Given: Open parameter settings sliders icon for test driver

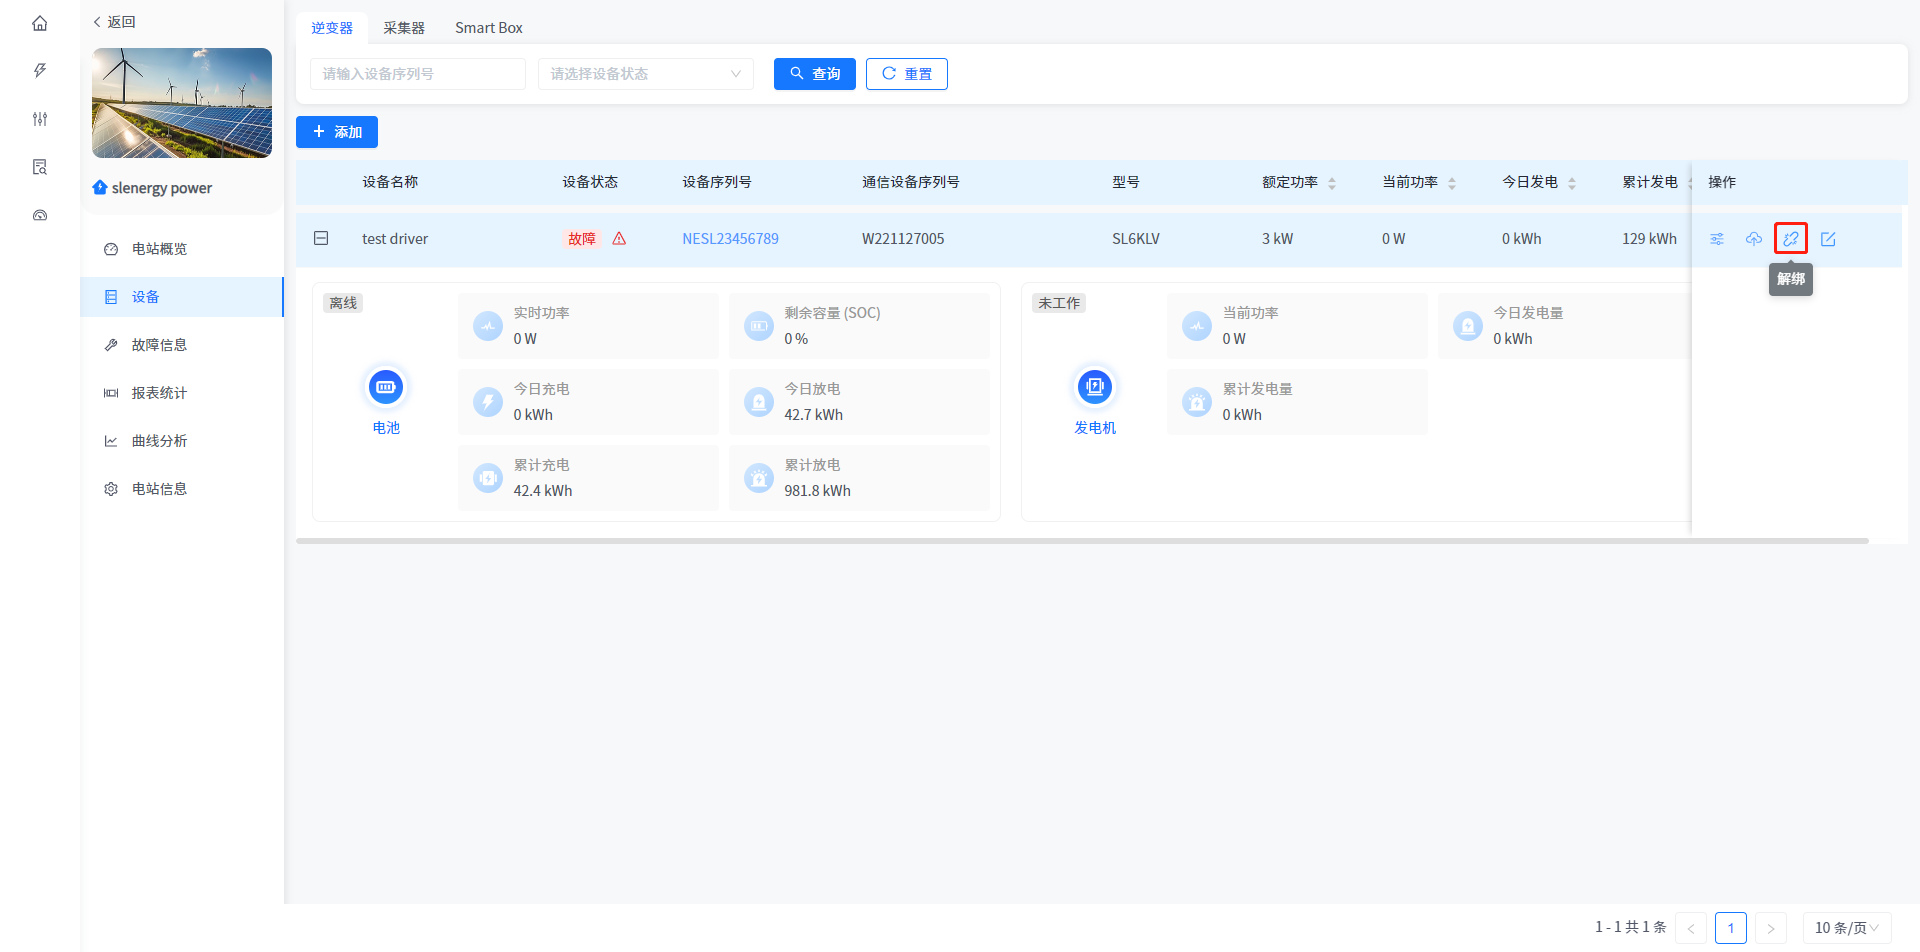Looking at the screenshot, I should [x=1717, y=239].
